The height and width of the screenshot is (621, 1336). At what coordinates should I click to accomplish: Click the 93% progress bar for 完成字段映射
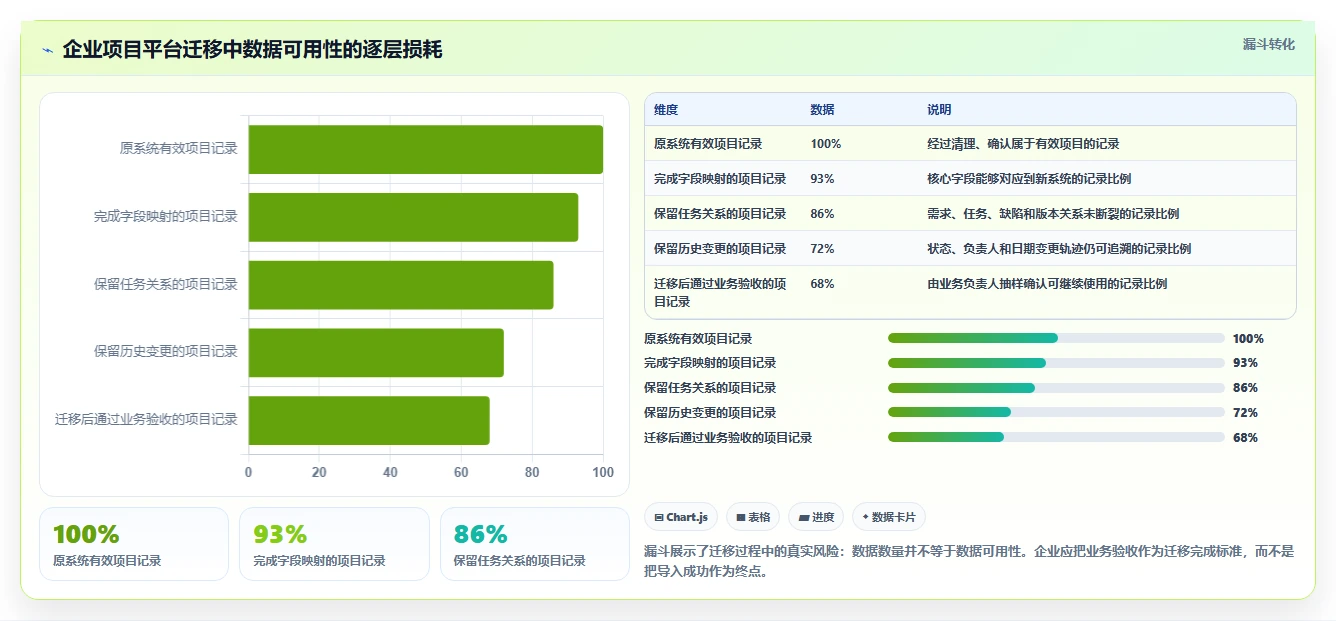1056,363
